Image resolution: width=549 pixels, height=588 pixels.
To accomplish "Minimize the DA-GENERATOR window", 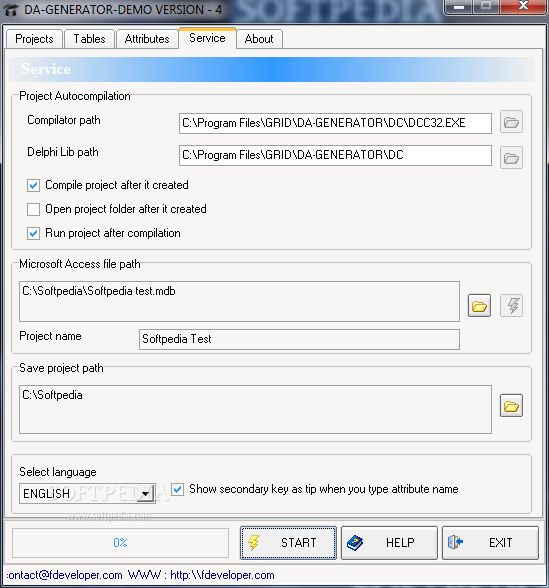I will point(459,6).
